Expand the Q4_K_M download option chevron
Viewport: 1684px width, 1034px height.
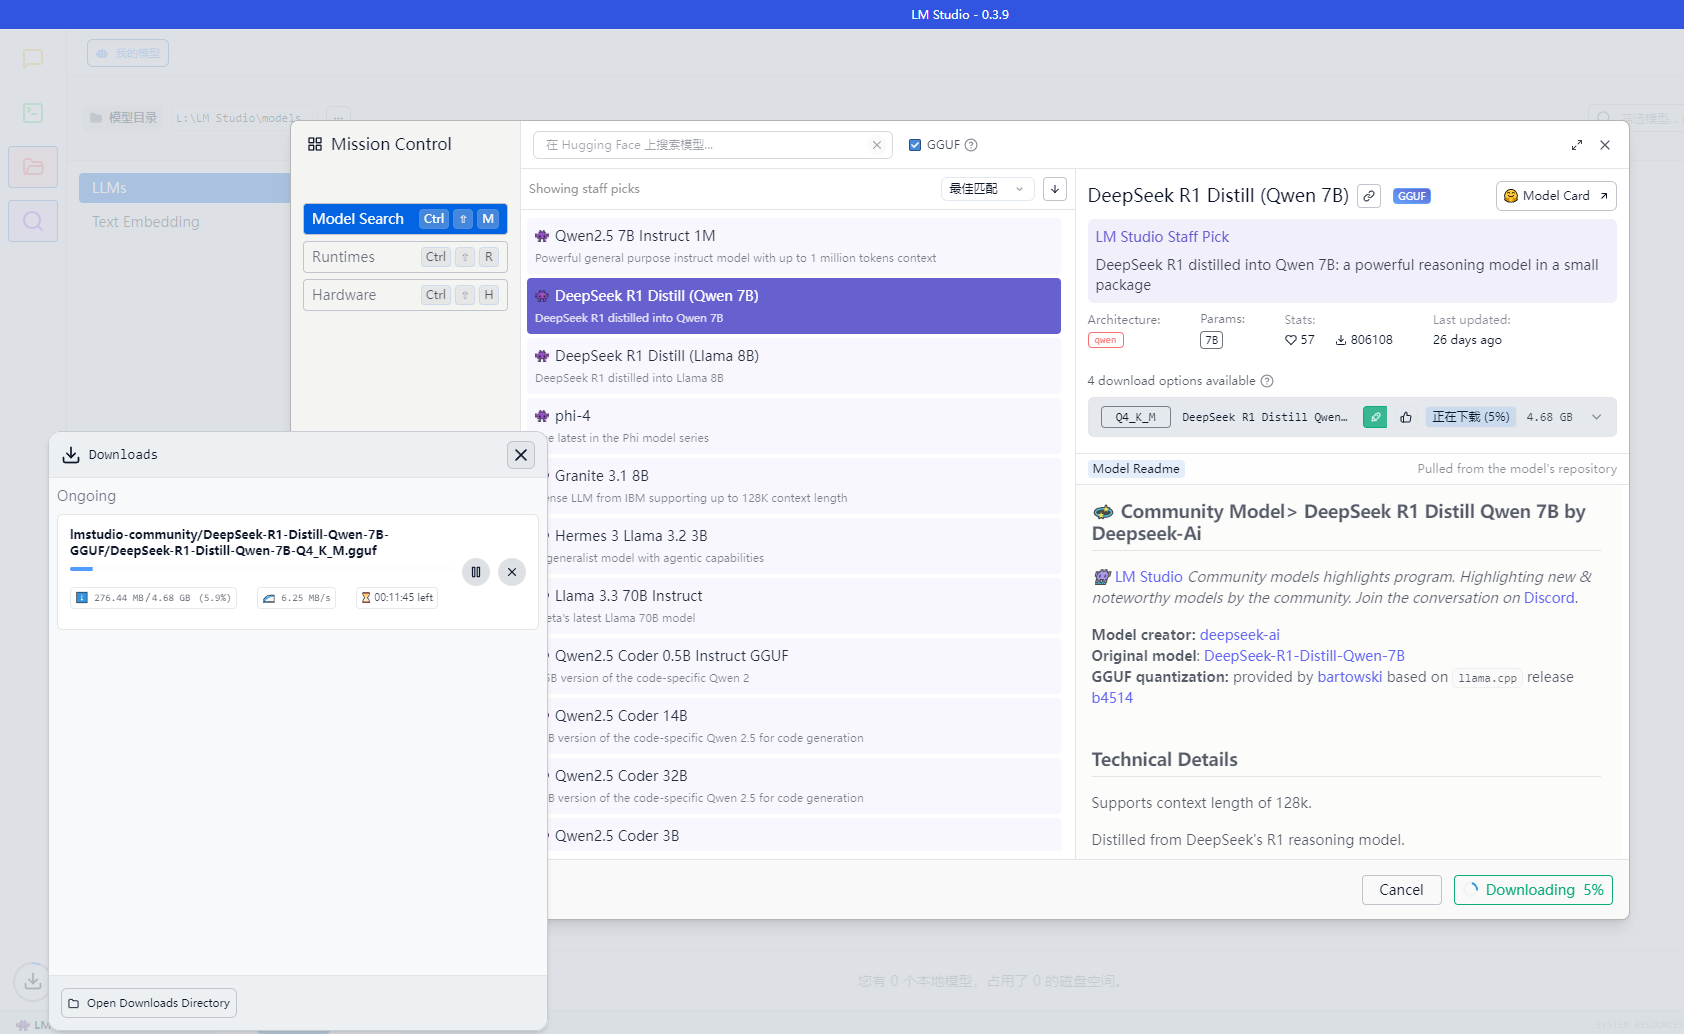click(x=1597, y=417)
